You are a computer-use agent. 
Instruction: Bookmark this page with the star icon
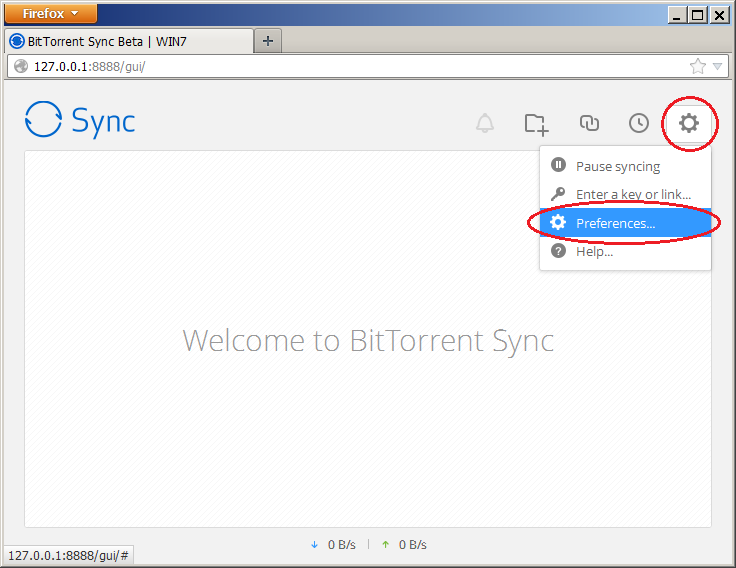[697, 67]
